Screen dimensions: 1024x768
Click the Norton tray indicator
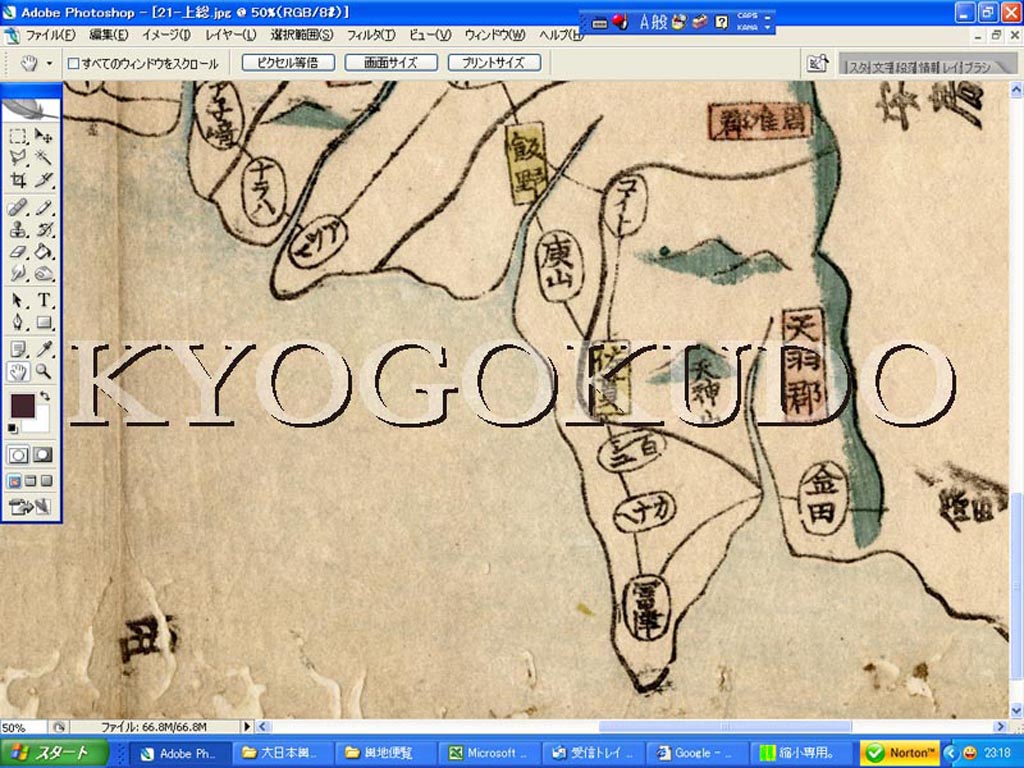(x=900, y=753)
